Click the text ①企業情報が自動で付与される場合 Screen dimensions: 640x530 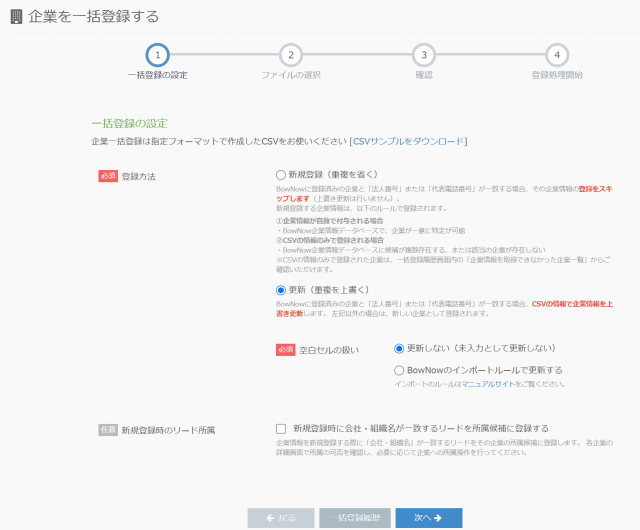pyautogui.click(x=330, y=221)
